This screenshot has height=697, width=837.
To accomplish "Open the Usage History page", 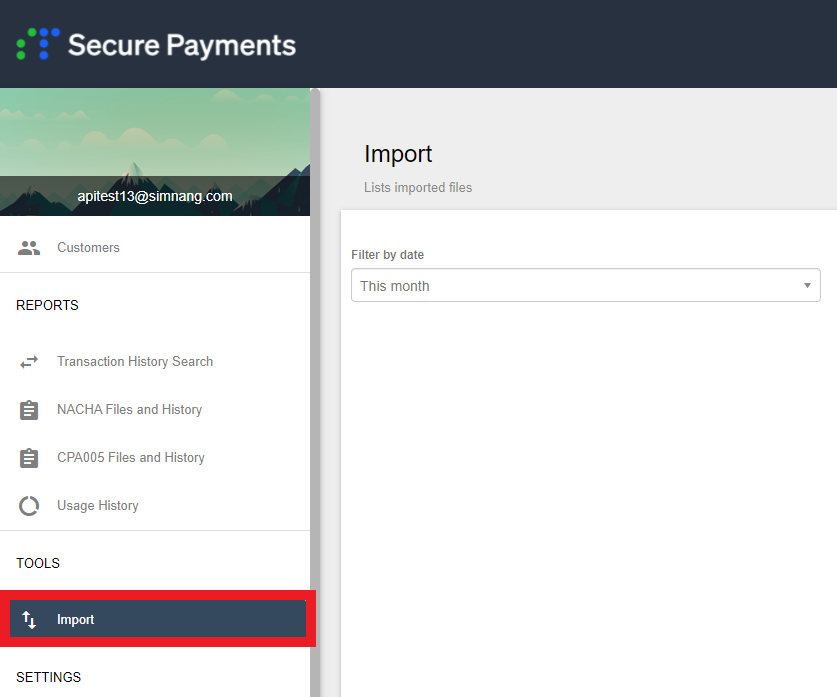I will pos(155,506).
